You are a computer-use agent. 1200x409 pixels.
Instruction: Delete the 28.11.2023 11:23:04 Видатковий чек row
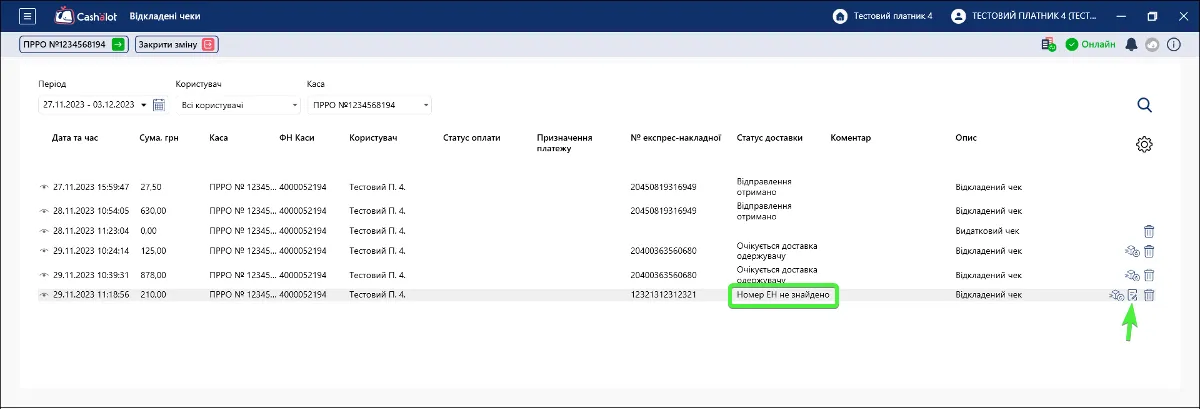click(x=1149, y=231)
